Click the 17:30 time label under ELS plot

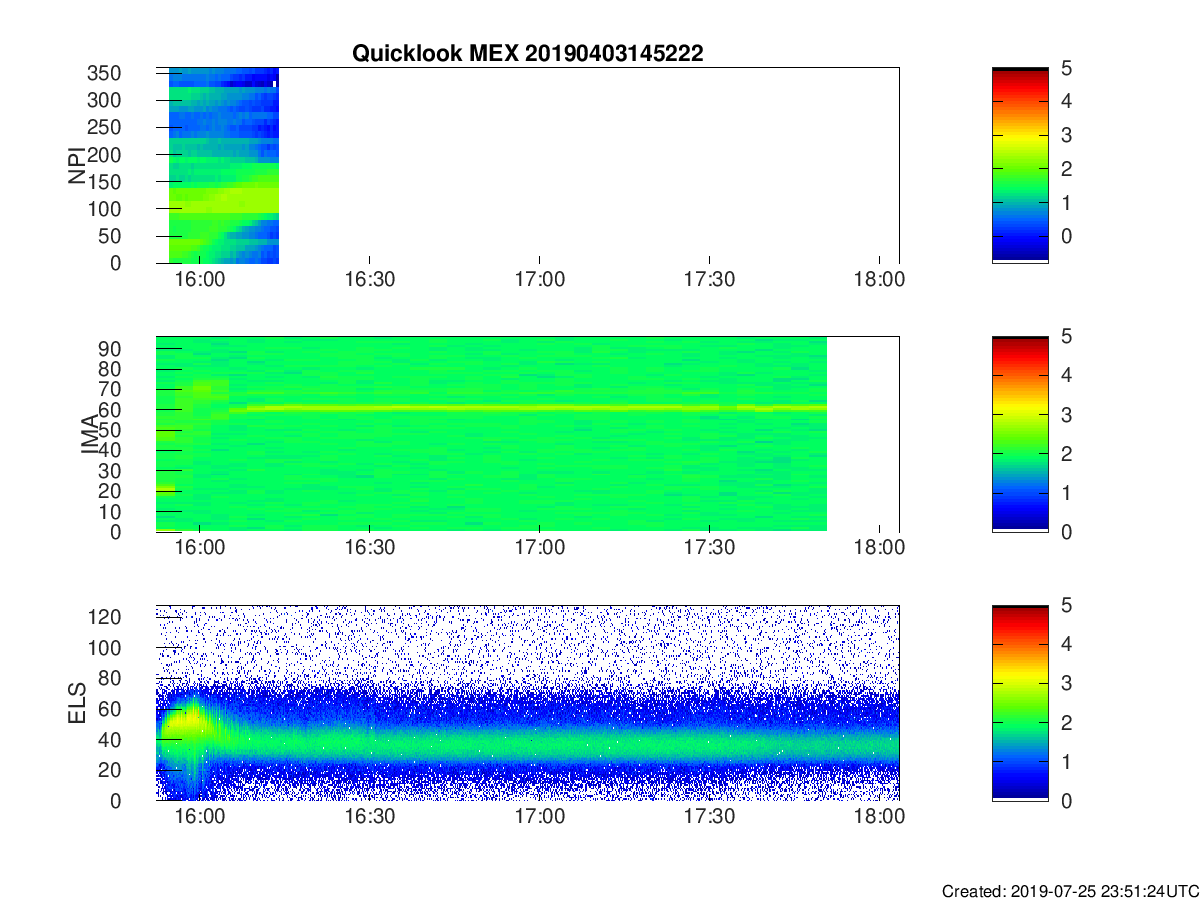(710, 817)
